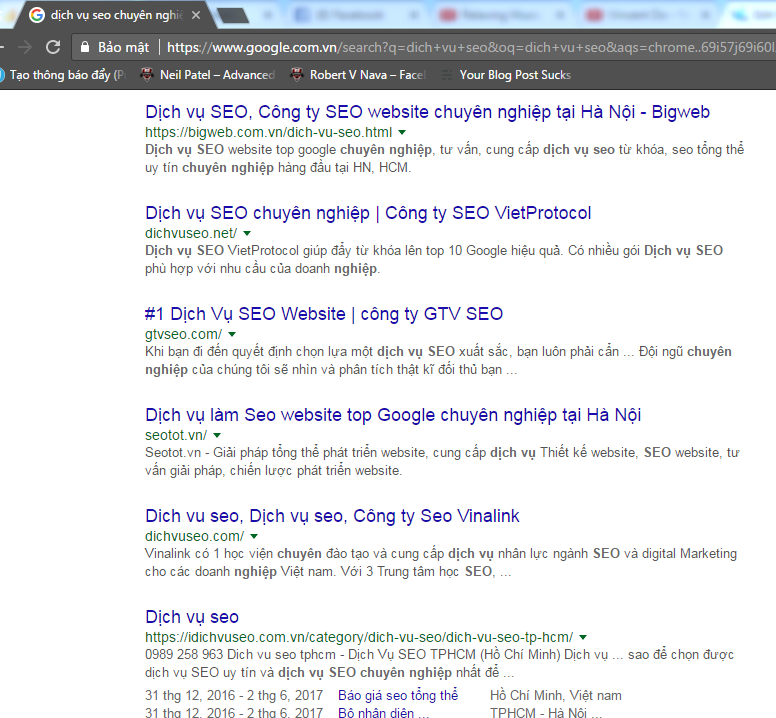Open 'Báo giá seo tổng thể' sitelink
The width and height of the screenshot is (776, 718).
[398, 695]
